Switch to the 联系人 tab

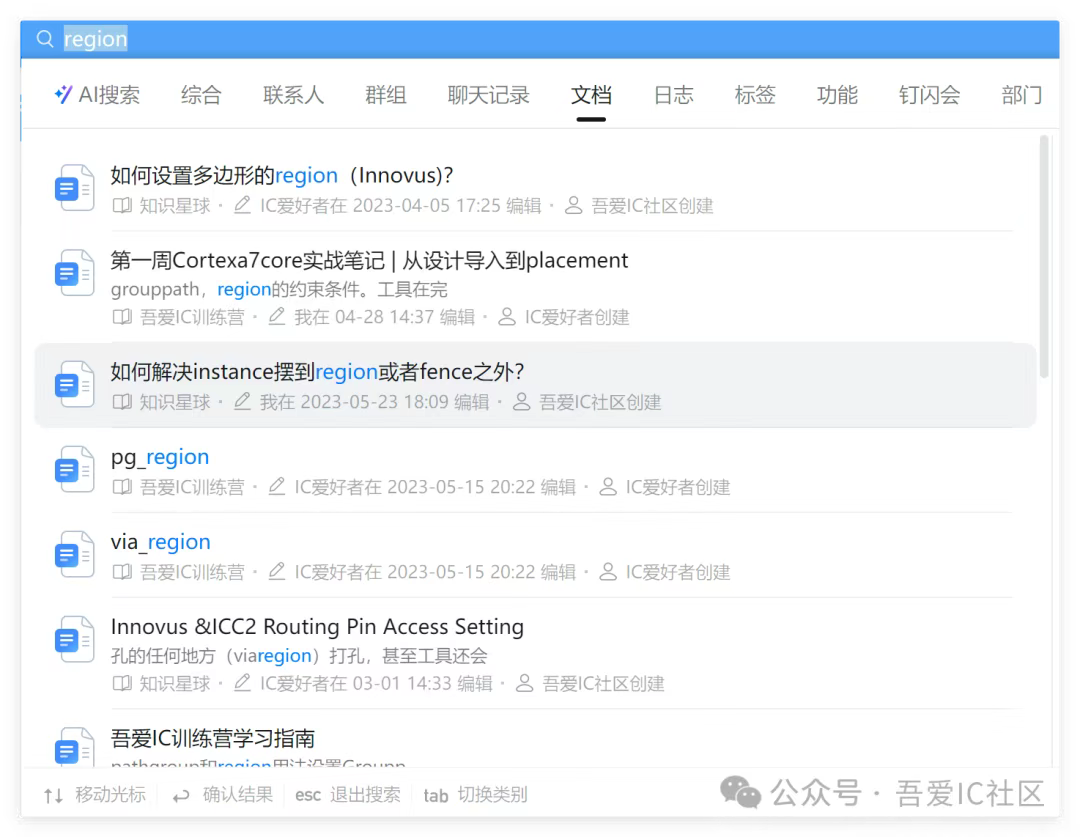tap(293, 94)
